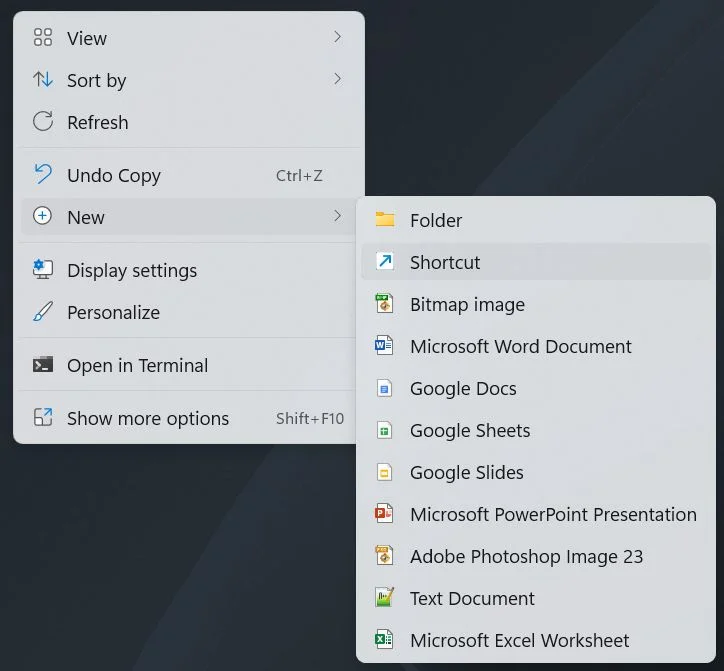Click the yellow Folder icon

click(385, 220)
